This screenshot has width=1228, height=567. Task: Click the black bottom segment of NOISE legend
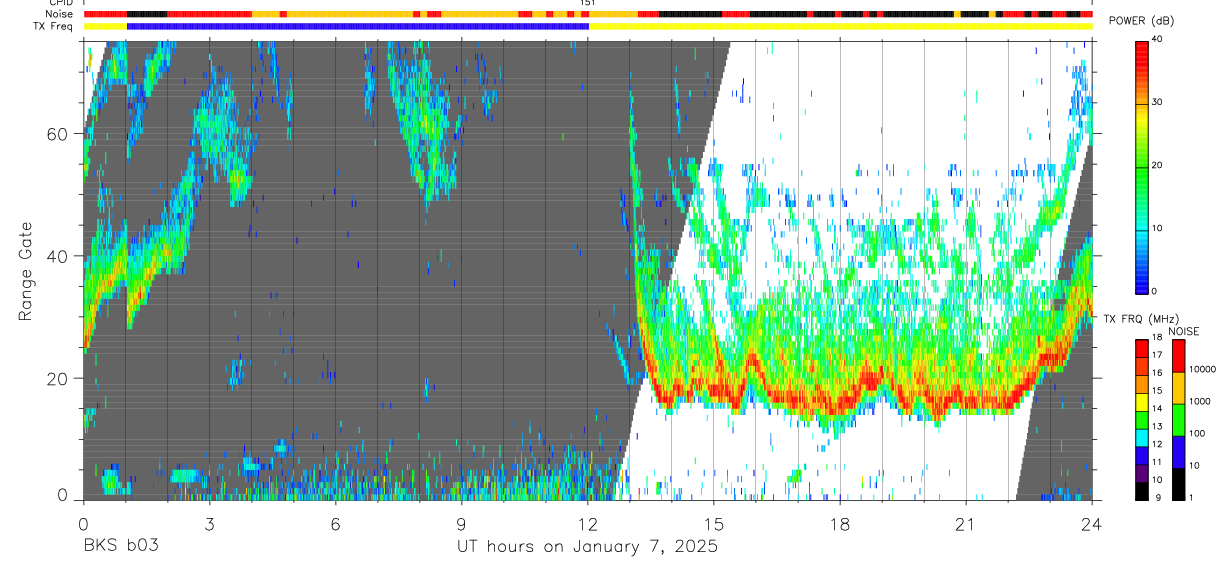coord(1178,484)
